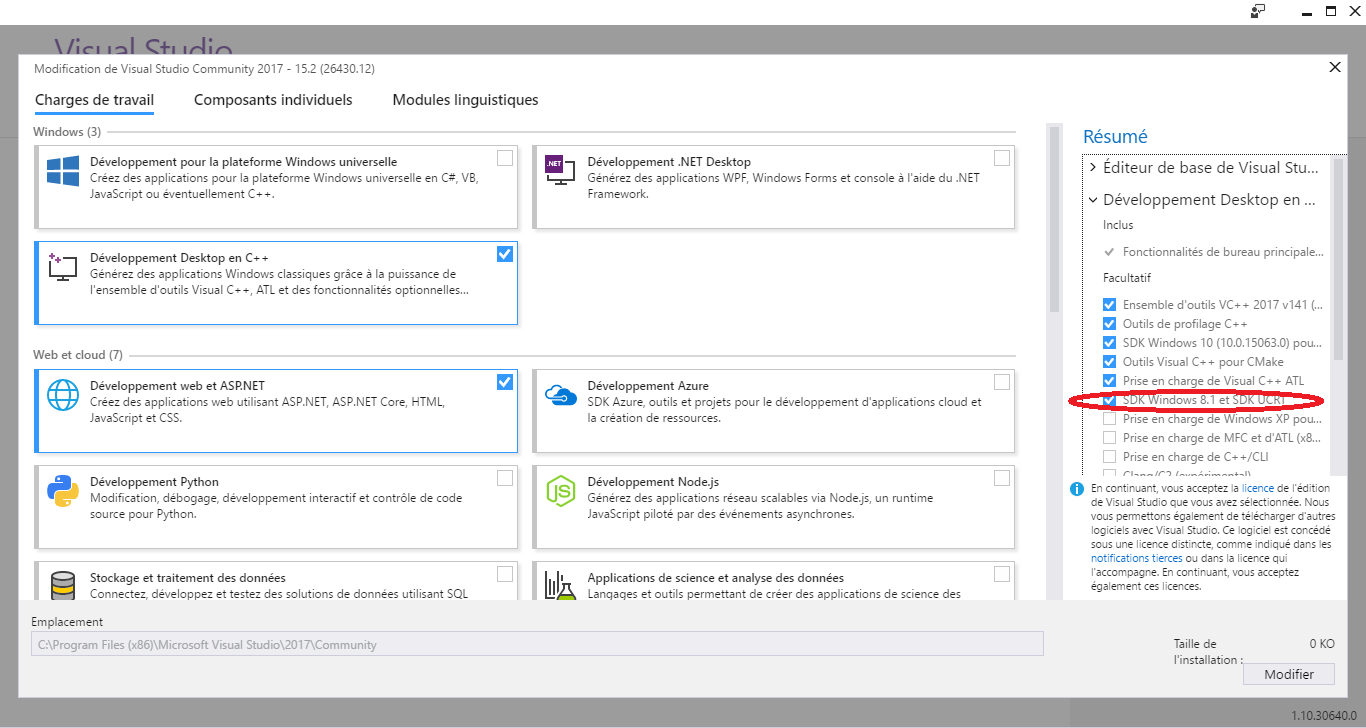Image resolution: width=1366 pixels, height=728 pixels.
Task: Click the .NET Desktop workload icon
Action: point(560,168)
